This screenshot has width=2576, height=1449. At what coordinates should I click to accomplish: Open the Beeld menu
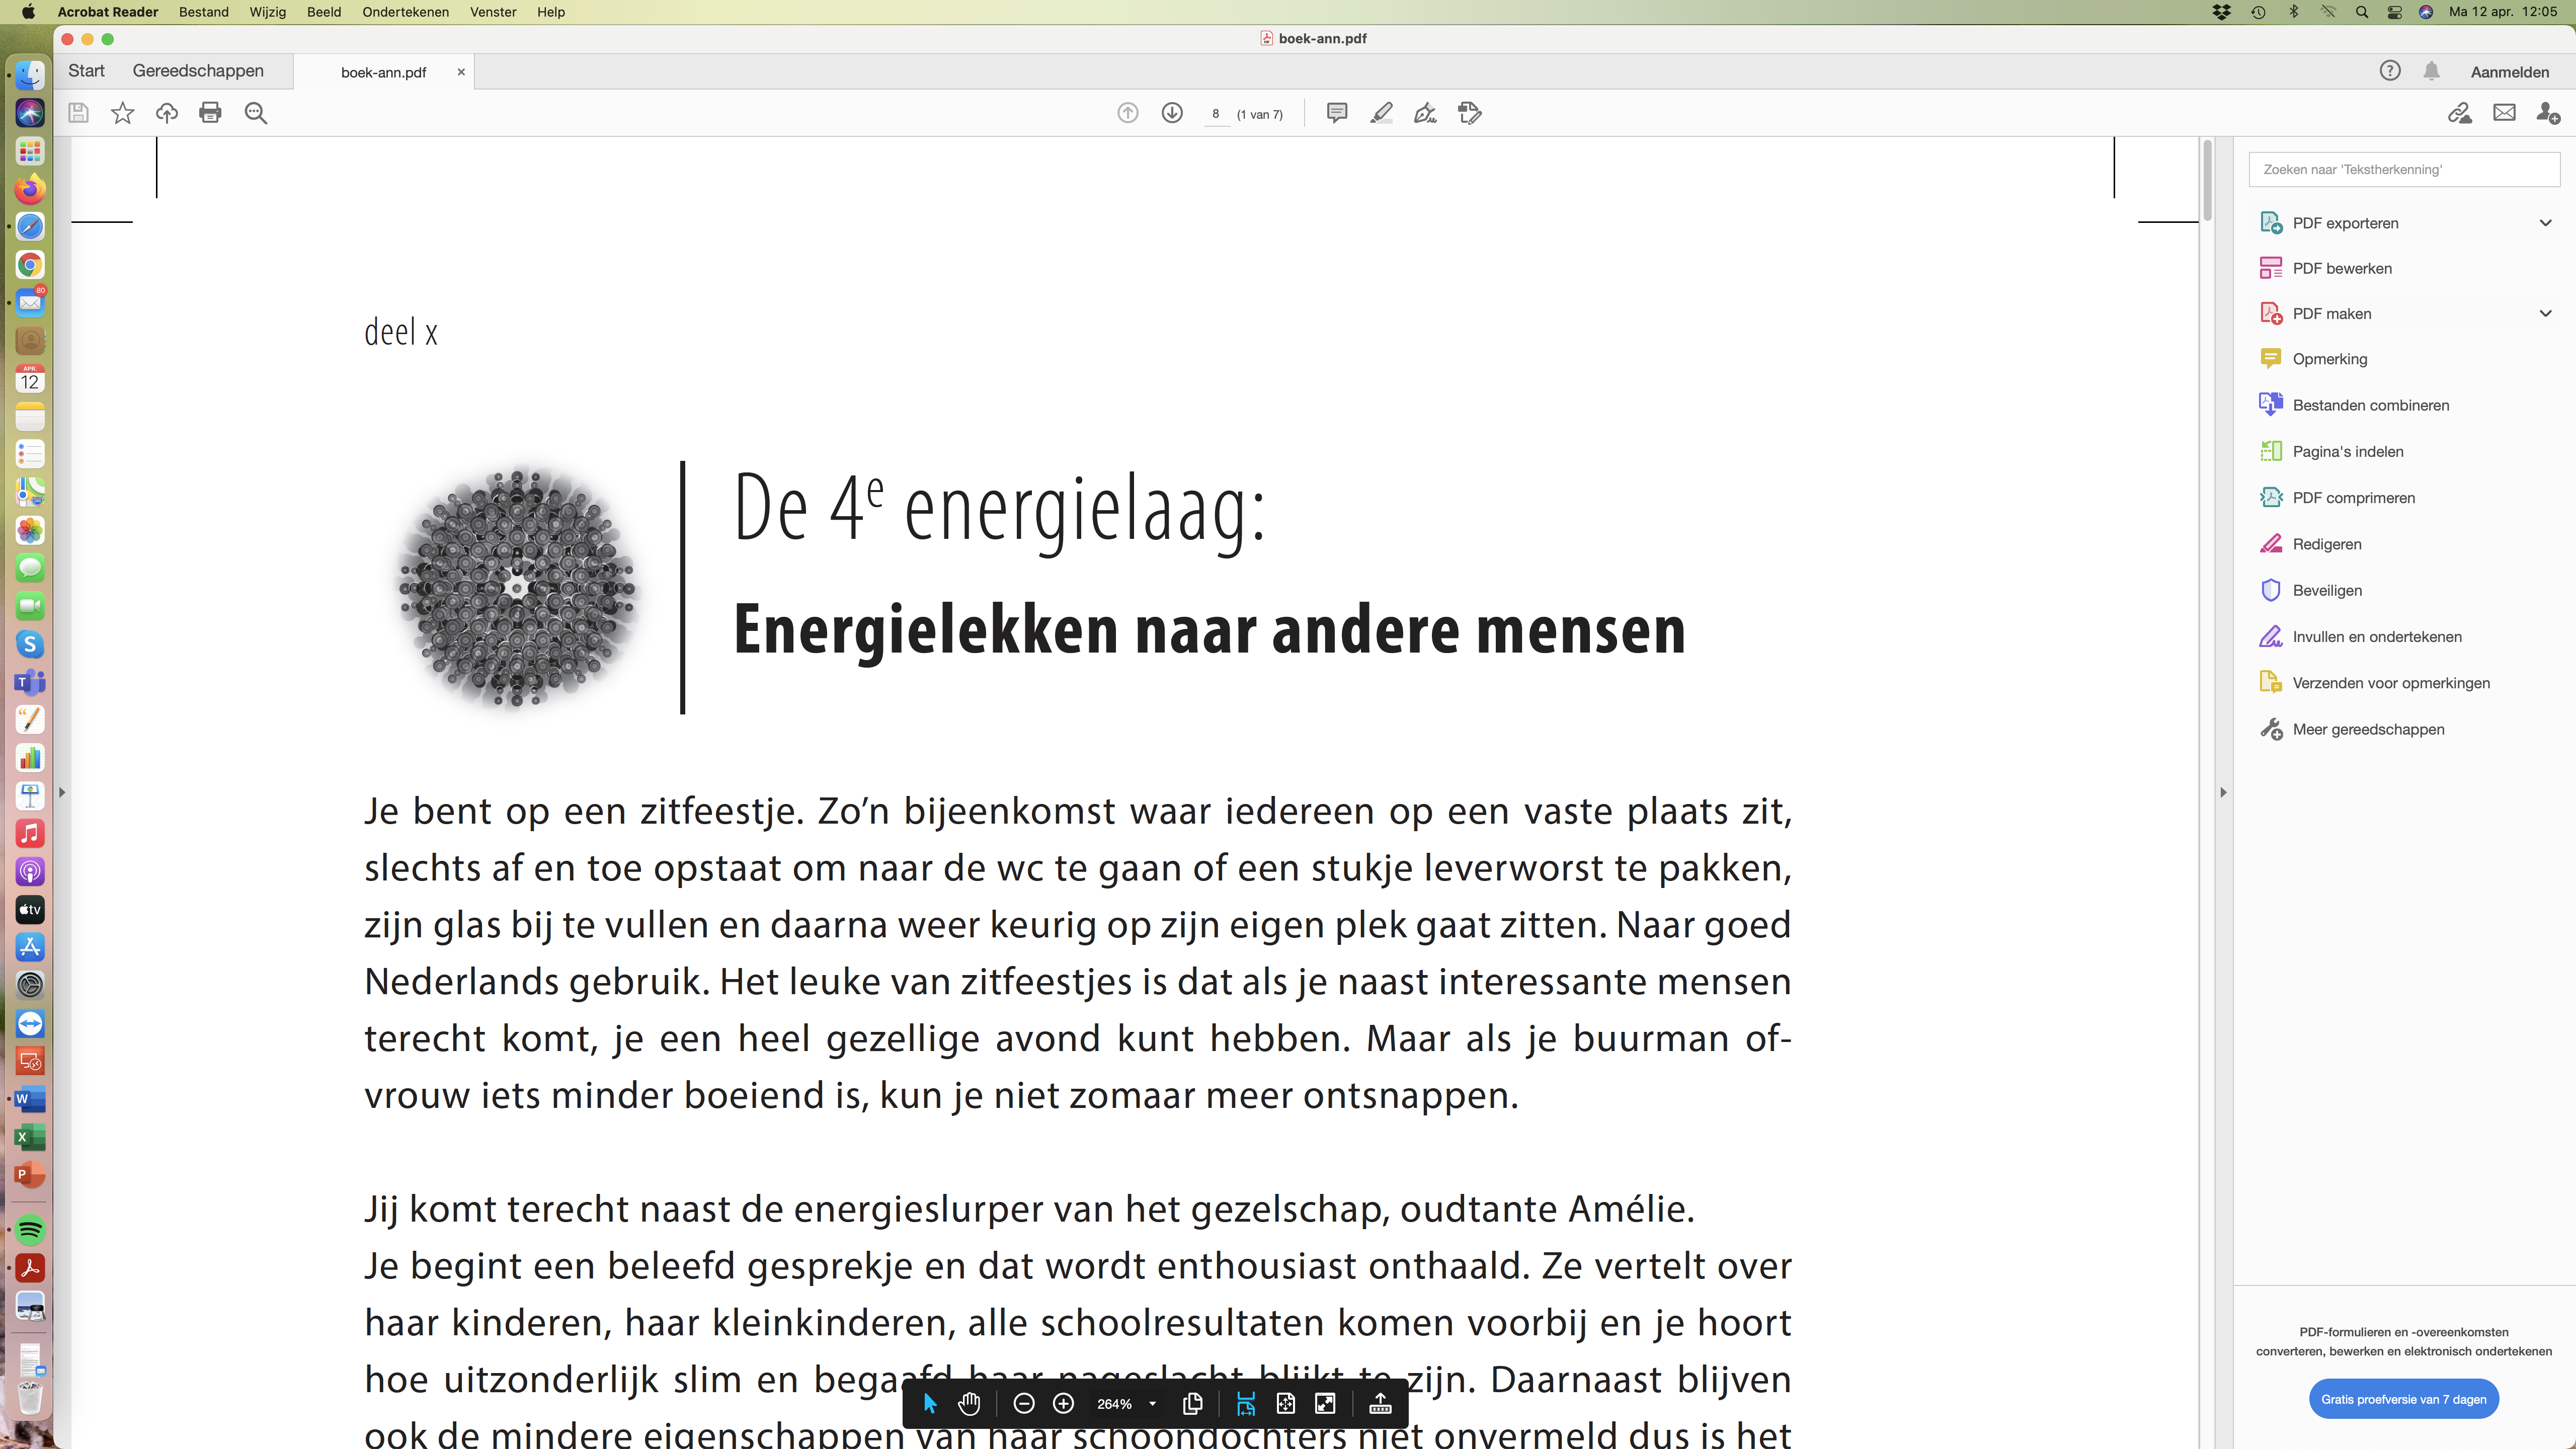[323, 12]
